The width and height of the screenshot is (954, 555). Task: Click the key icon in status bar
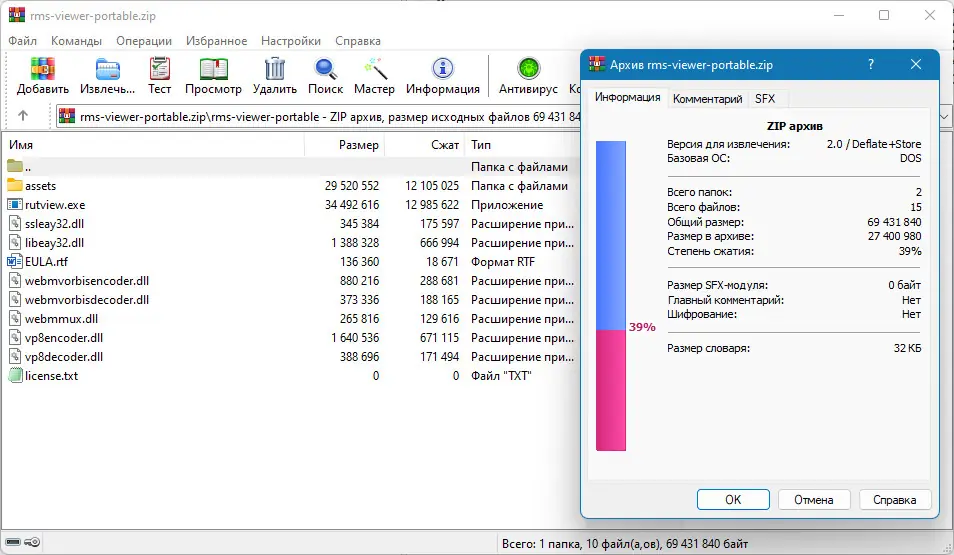click(32, 542)
